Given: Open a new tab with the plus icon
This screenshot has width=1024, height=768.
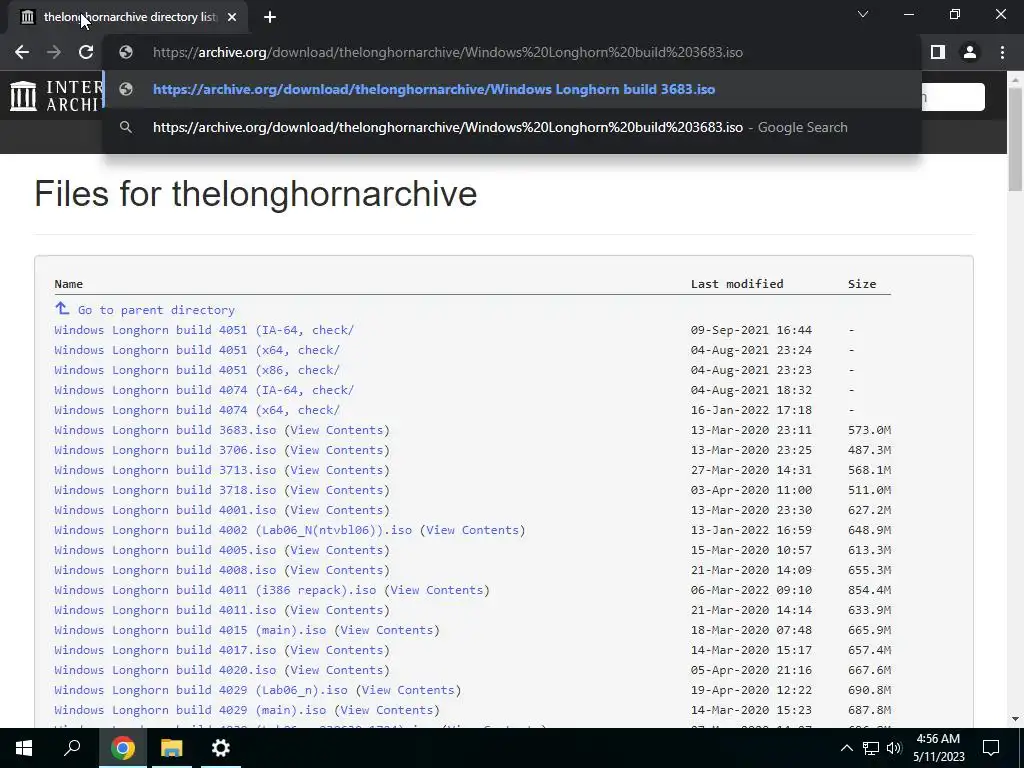Looking at the screenshot, I should click(270, 17).
